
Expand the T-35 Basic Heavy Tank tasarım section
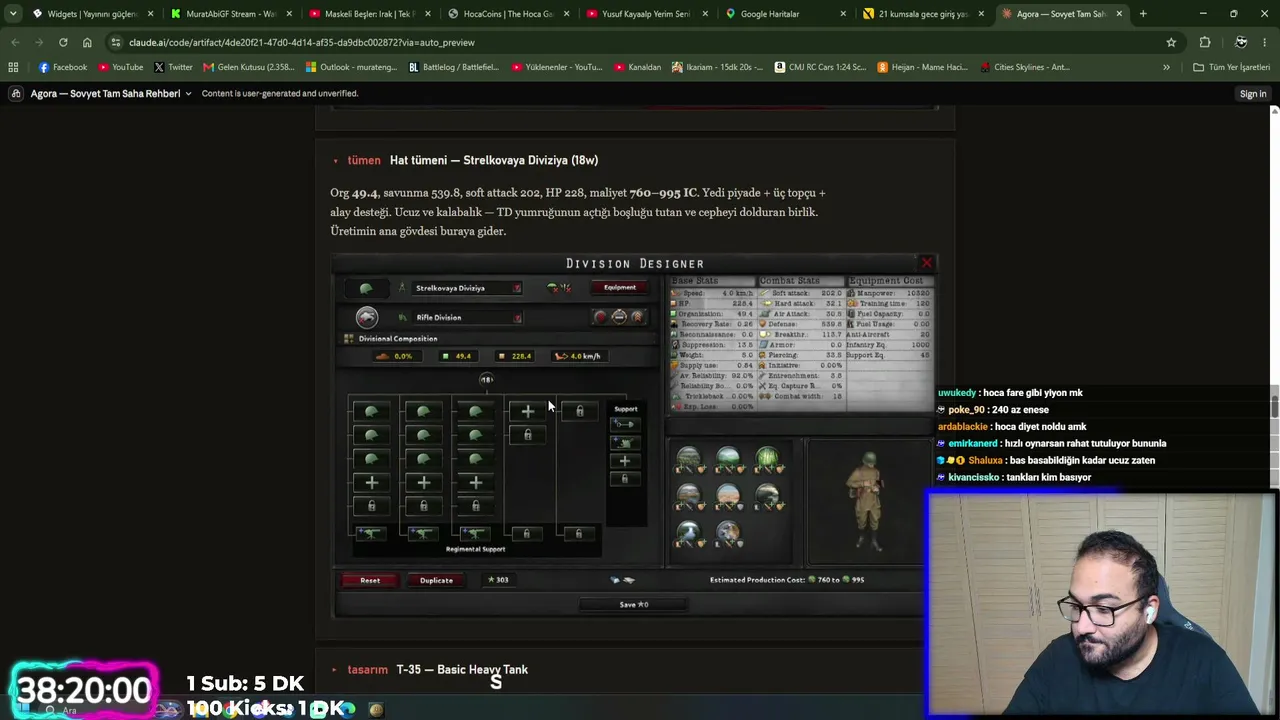336,670
